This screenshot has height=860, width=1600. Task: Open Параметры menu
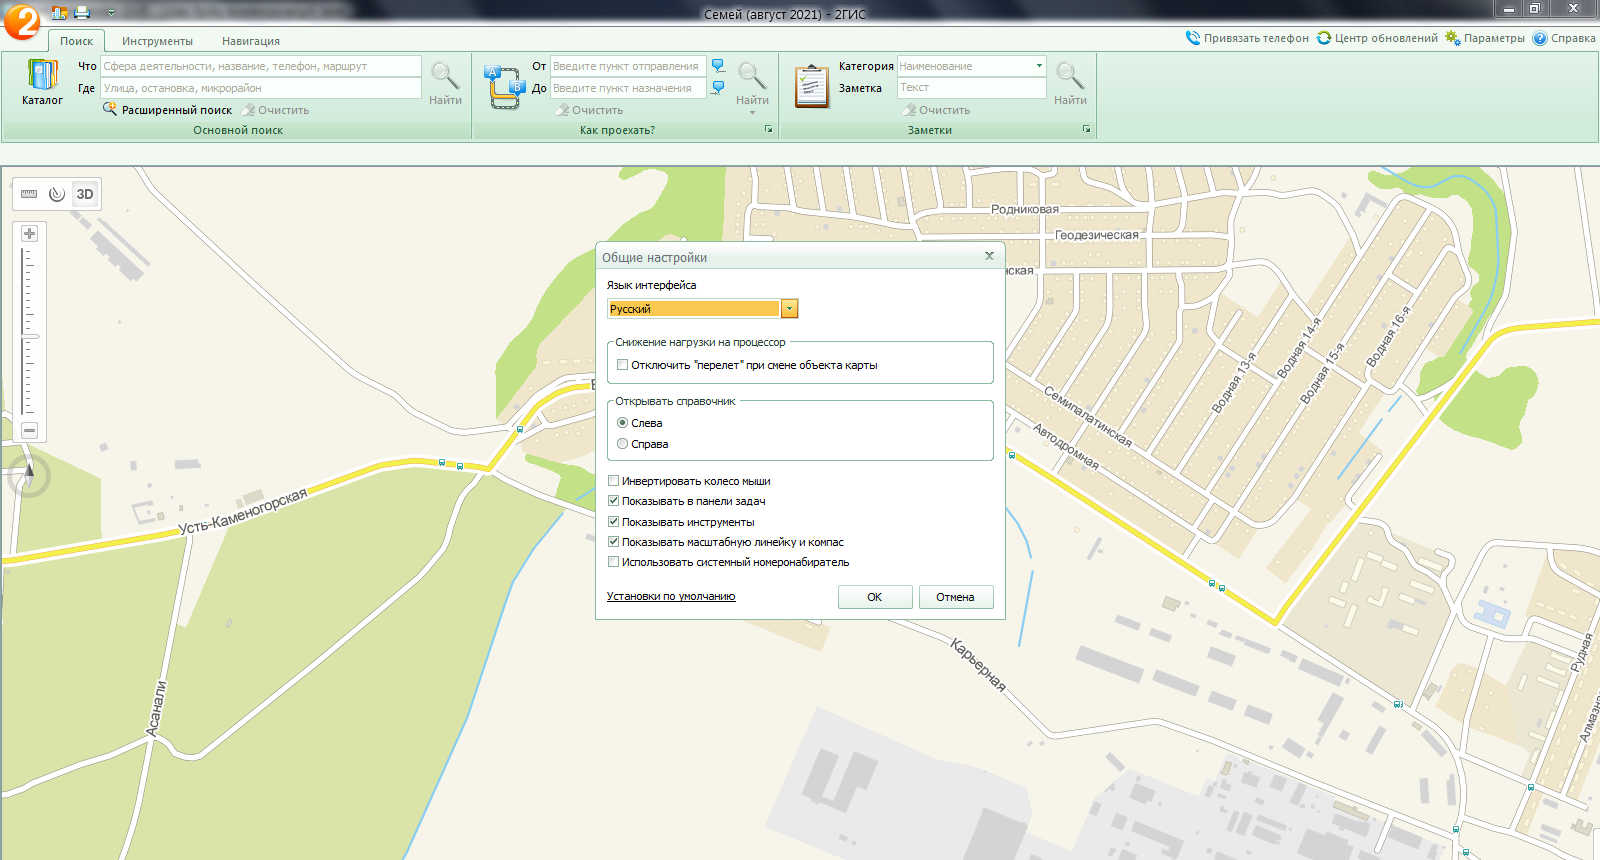(x=1485, y=38)
